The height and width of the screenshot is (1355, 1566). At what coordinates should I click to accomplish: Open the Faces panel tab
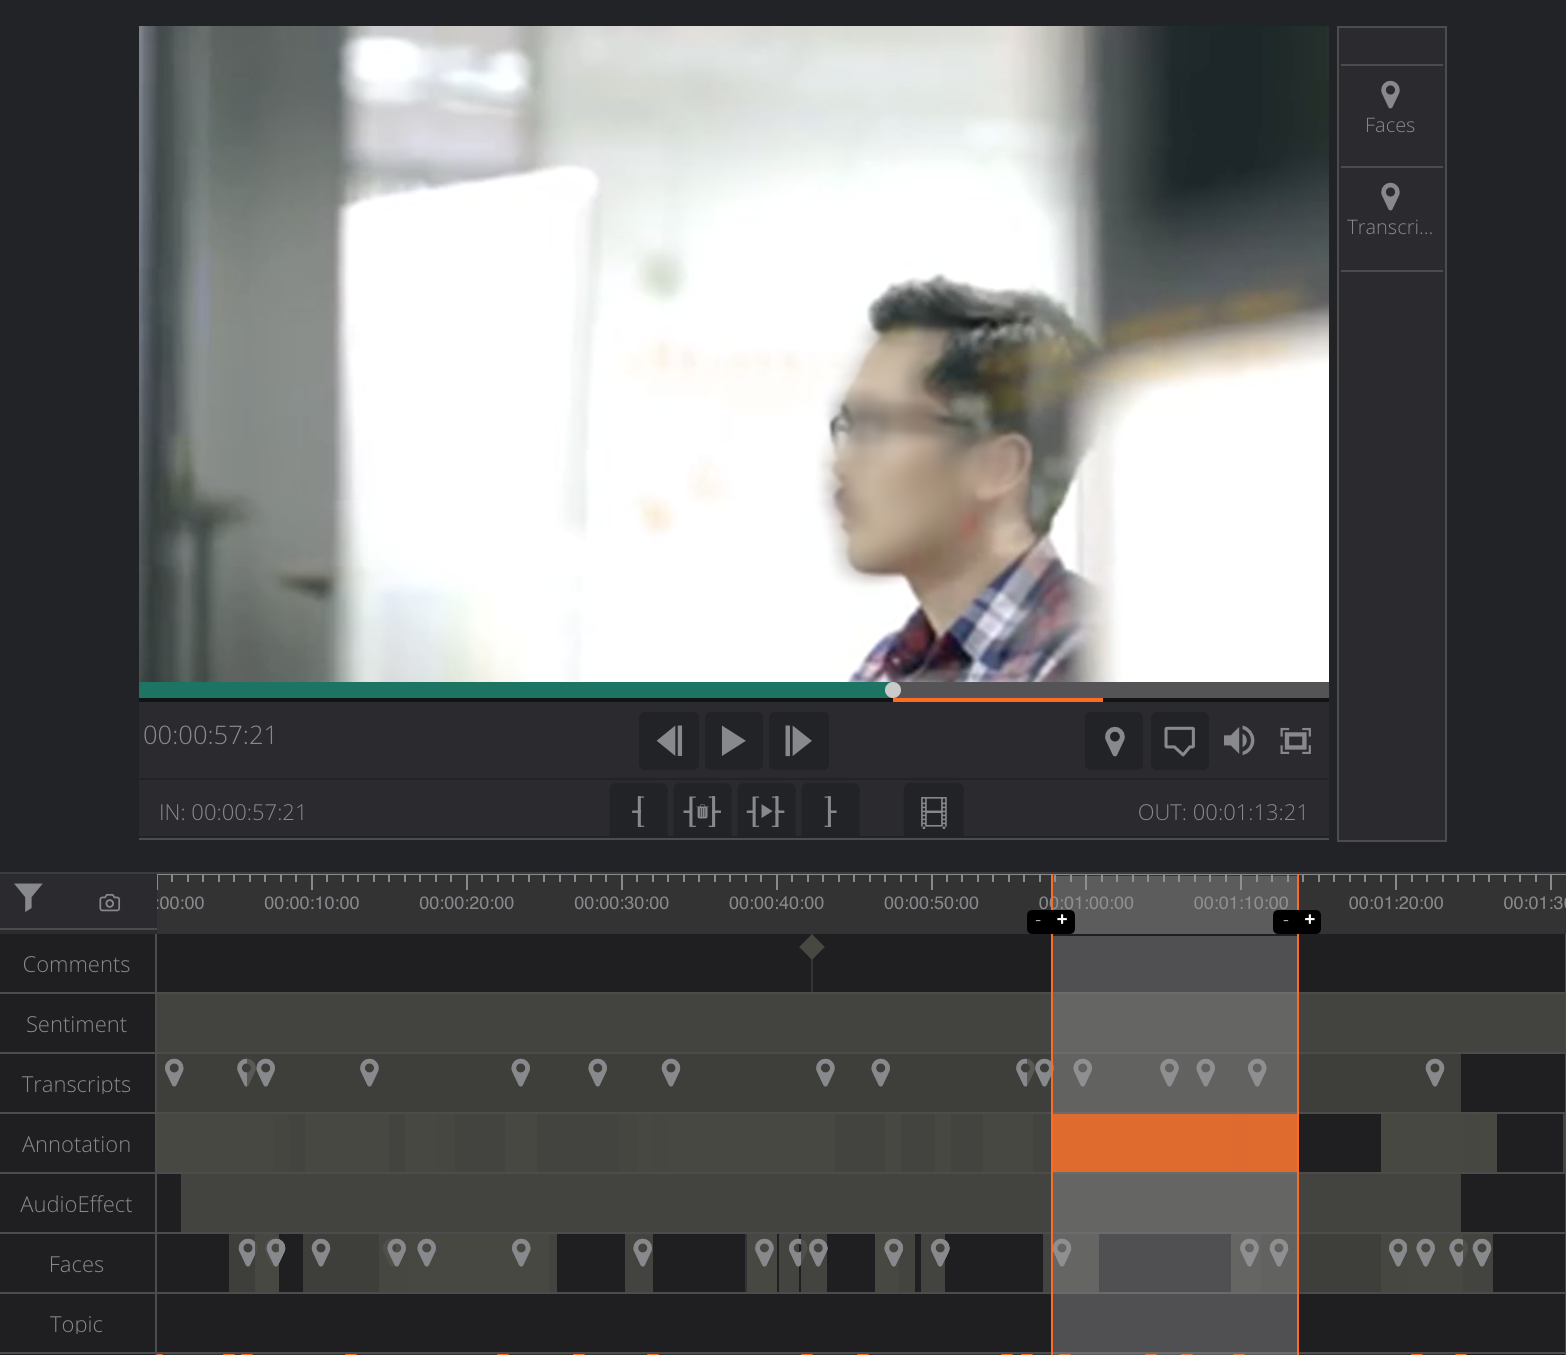pos(1390,108)
